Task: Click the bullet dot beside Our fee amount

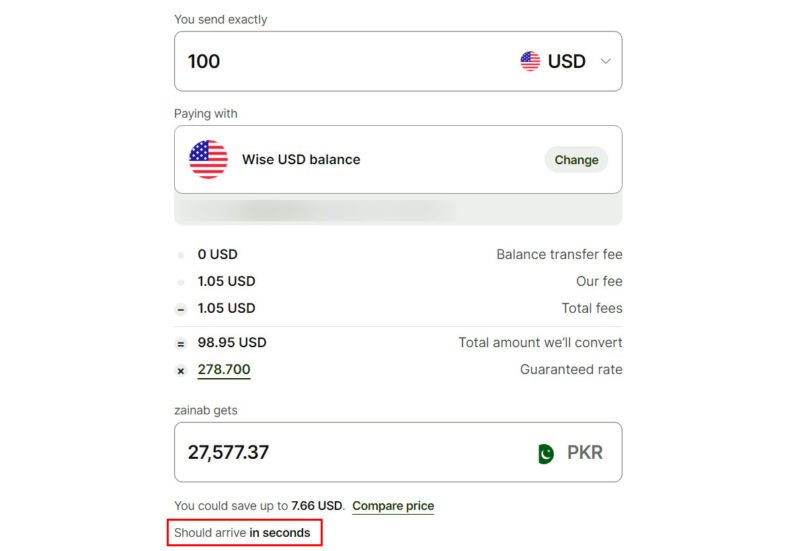Action: 181,282
